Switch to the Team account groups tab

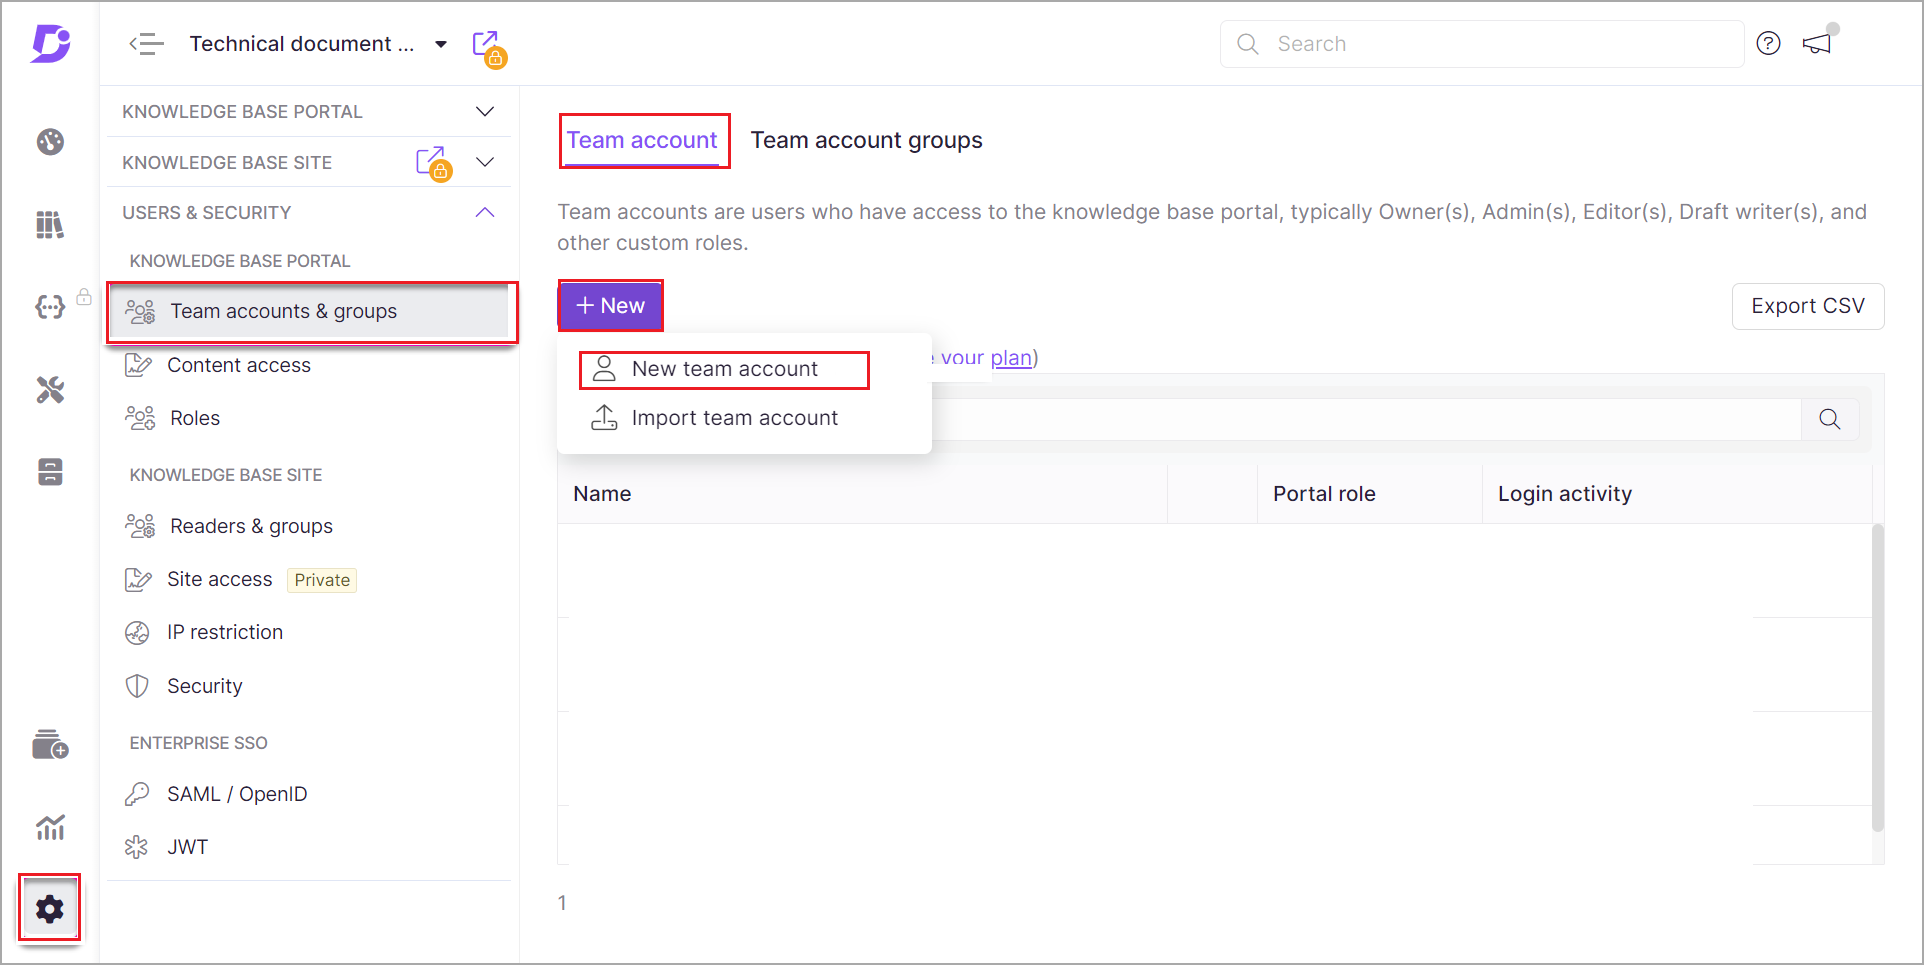point(866,140)
